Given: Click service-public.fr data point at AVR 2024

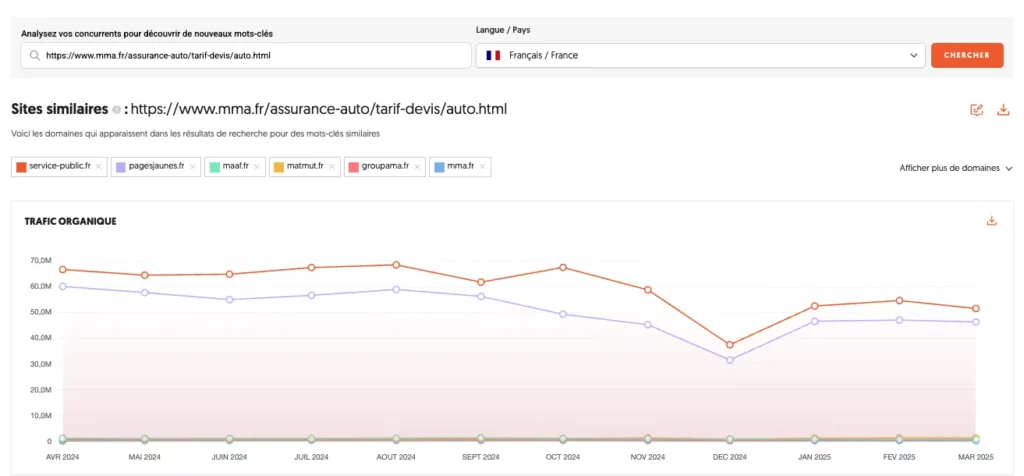Looking at the screenshot, I should click(62, 269).
